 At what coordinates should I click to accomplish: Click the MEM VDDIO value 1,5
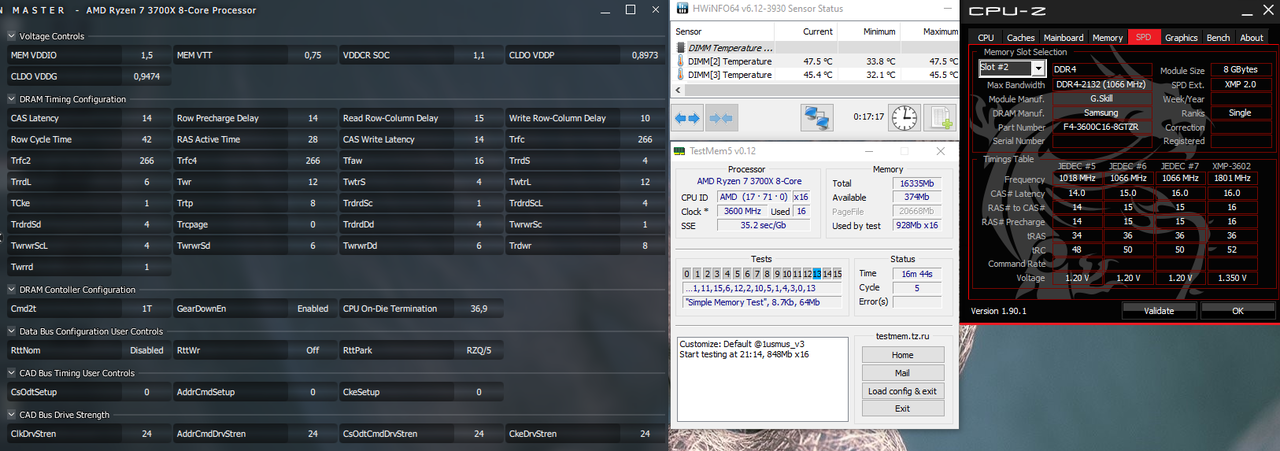point(147,55)
